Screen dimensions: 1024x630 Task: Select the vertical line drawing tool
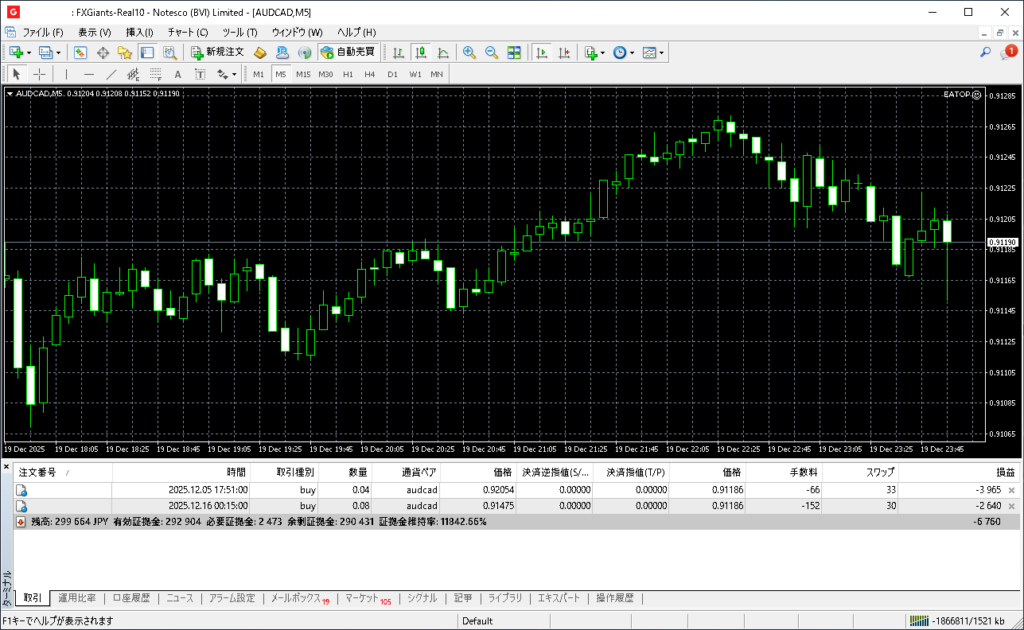pyautogui.click(x=66, y=74)
